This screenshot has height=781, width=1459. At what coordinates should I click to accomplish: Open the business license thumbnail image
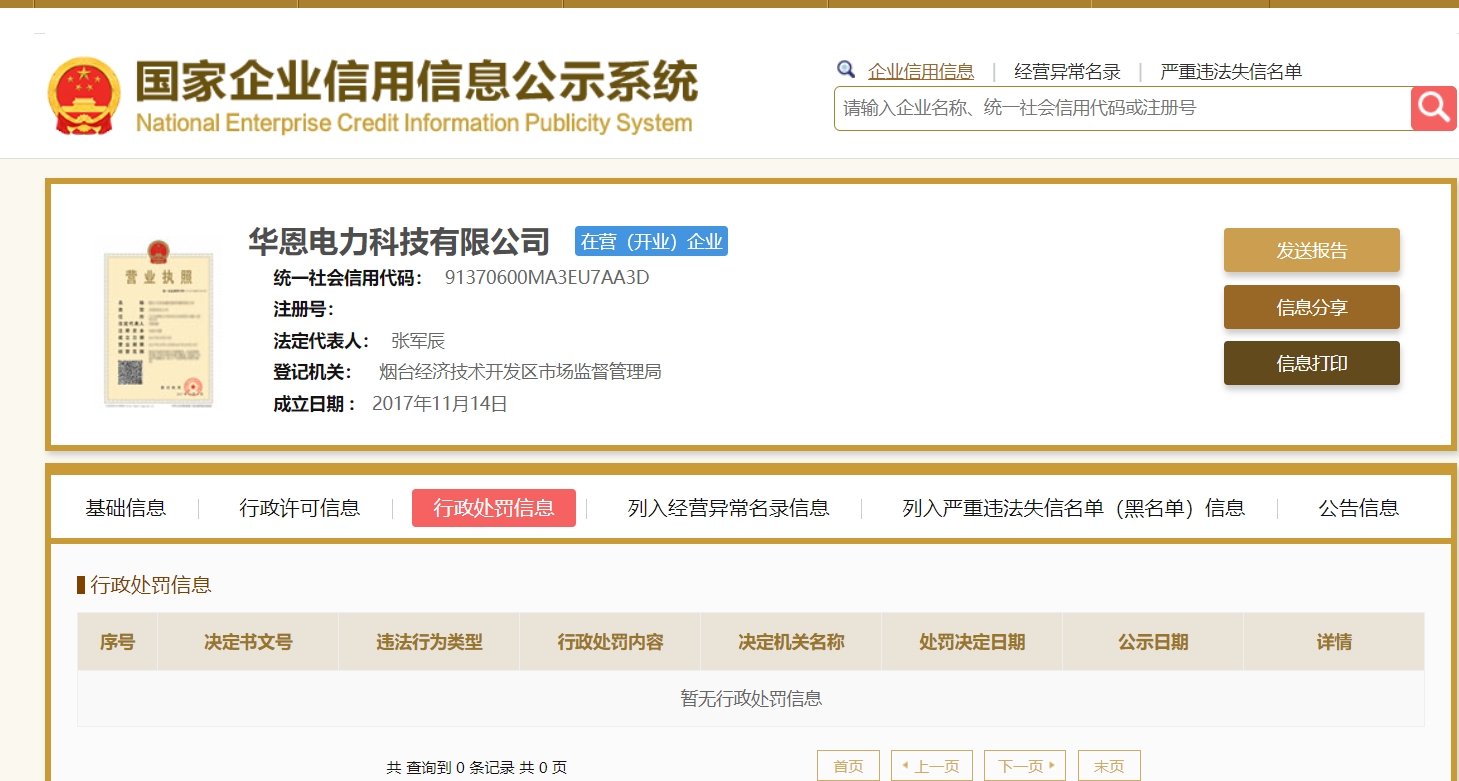pos(159,322)
